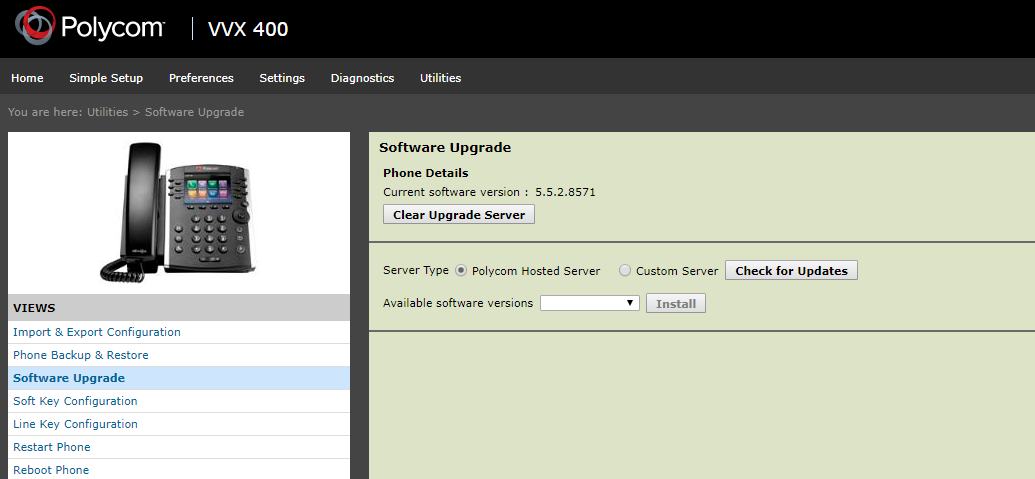This screenshot has height=479, width=1035.
Task: Open the Diagnostics menu
Action: pyautogui.click(x=362, y=78)
